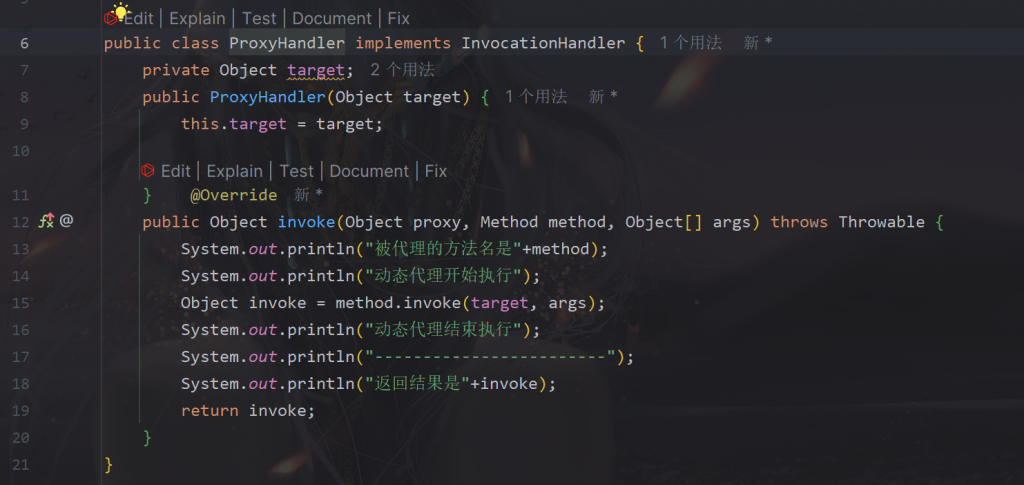
Task: Open '1 个用法' usages hint on the class line
Action: click(x=691, y=43)
